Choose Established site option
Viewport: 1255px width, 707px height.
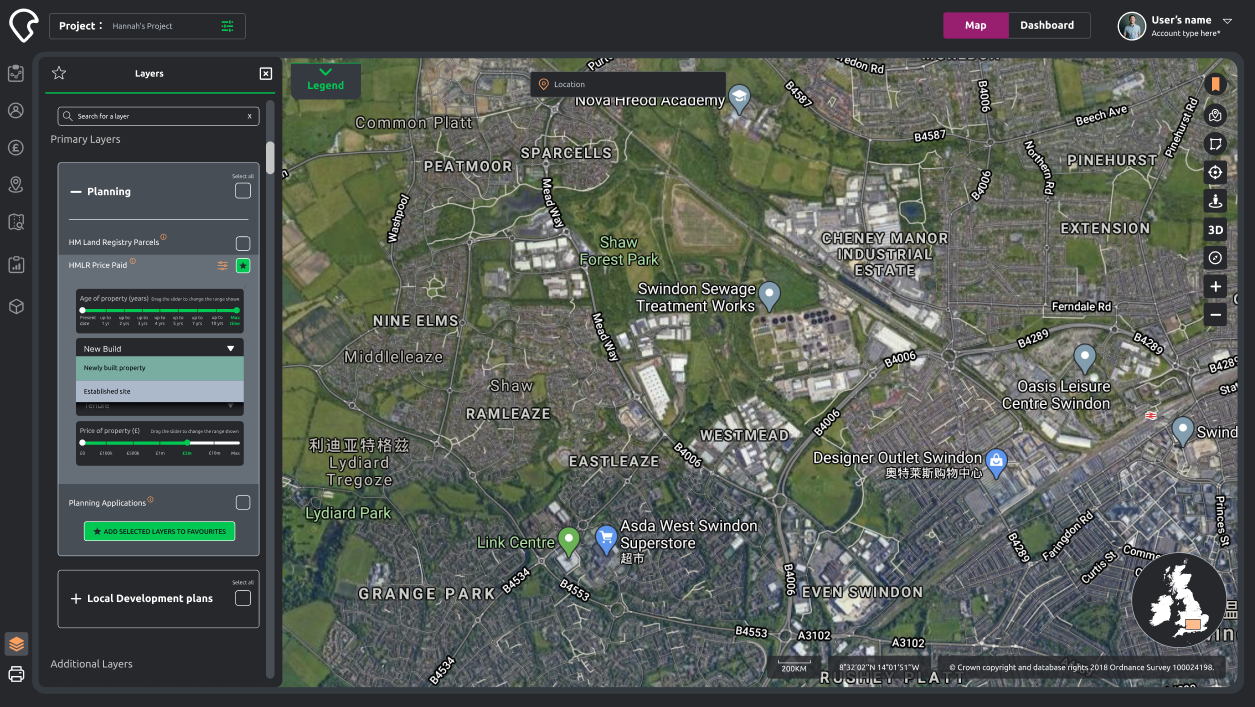point(160,391)
